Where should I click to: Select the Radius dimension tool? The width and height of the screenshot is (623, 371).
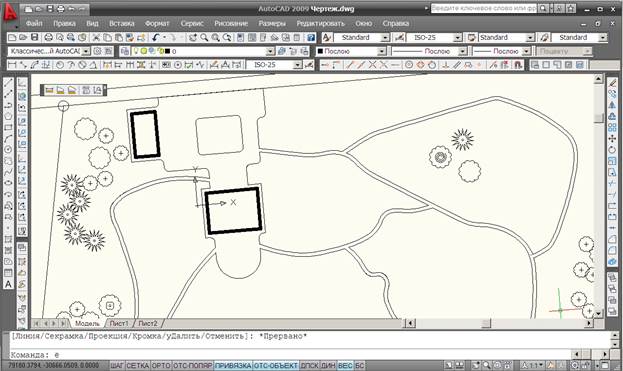click(60, 65)
